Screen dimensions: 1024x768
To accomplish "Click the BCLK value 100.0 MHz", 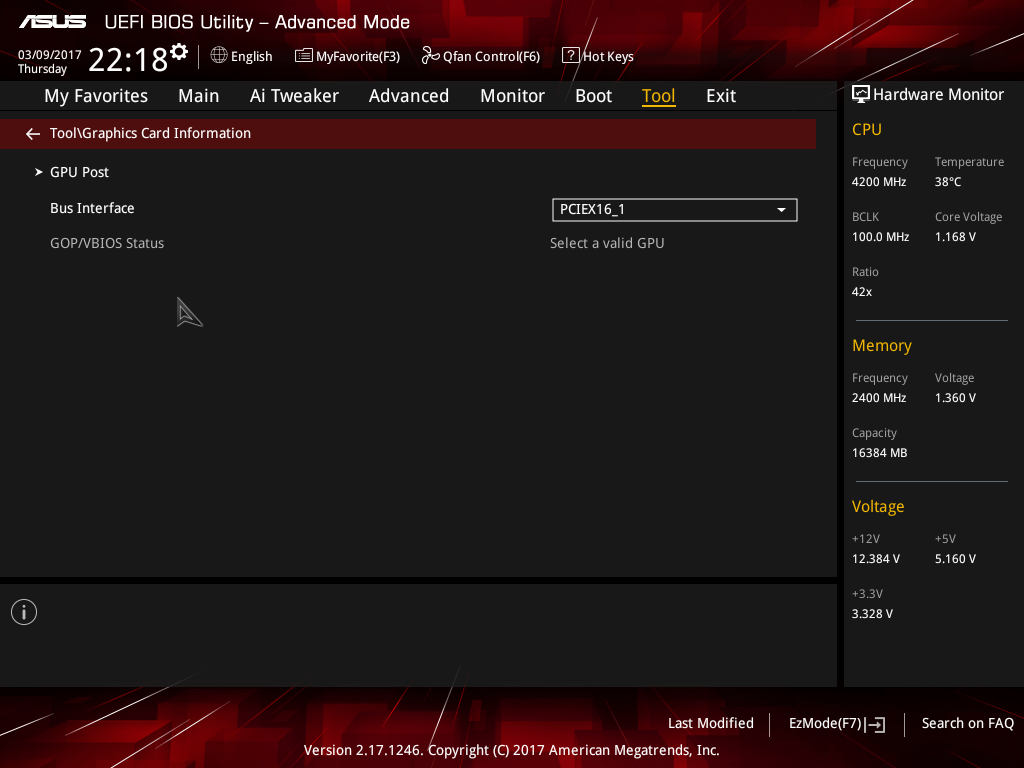I will pyautogui.click(x=880, y=237).
